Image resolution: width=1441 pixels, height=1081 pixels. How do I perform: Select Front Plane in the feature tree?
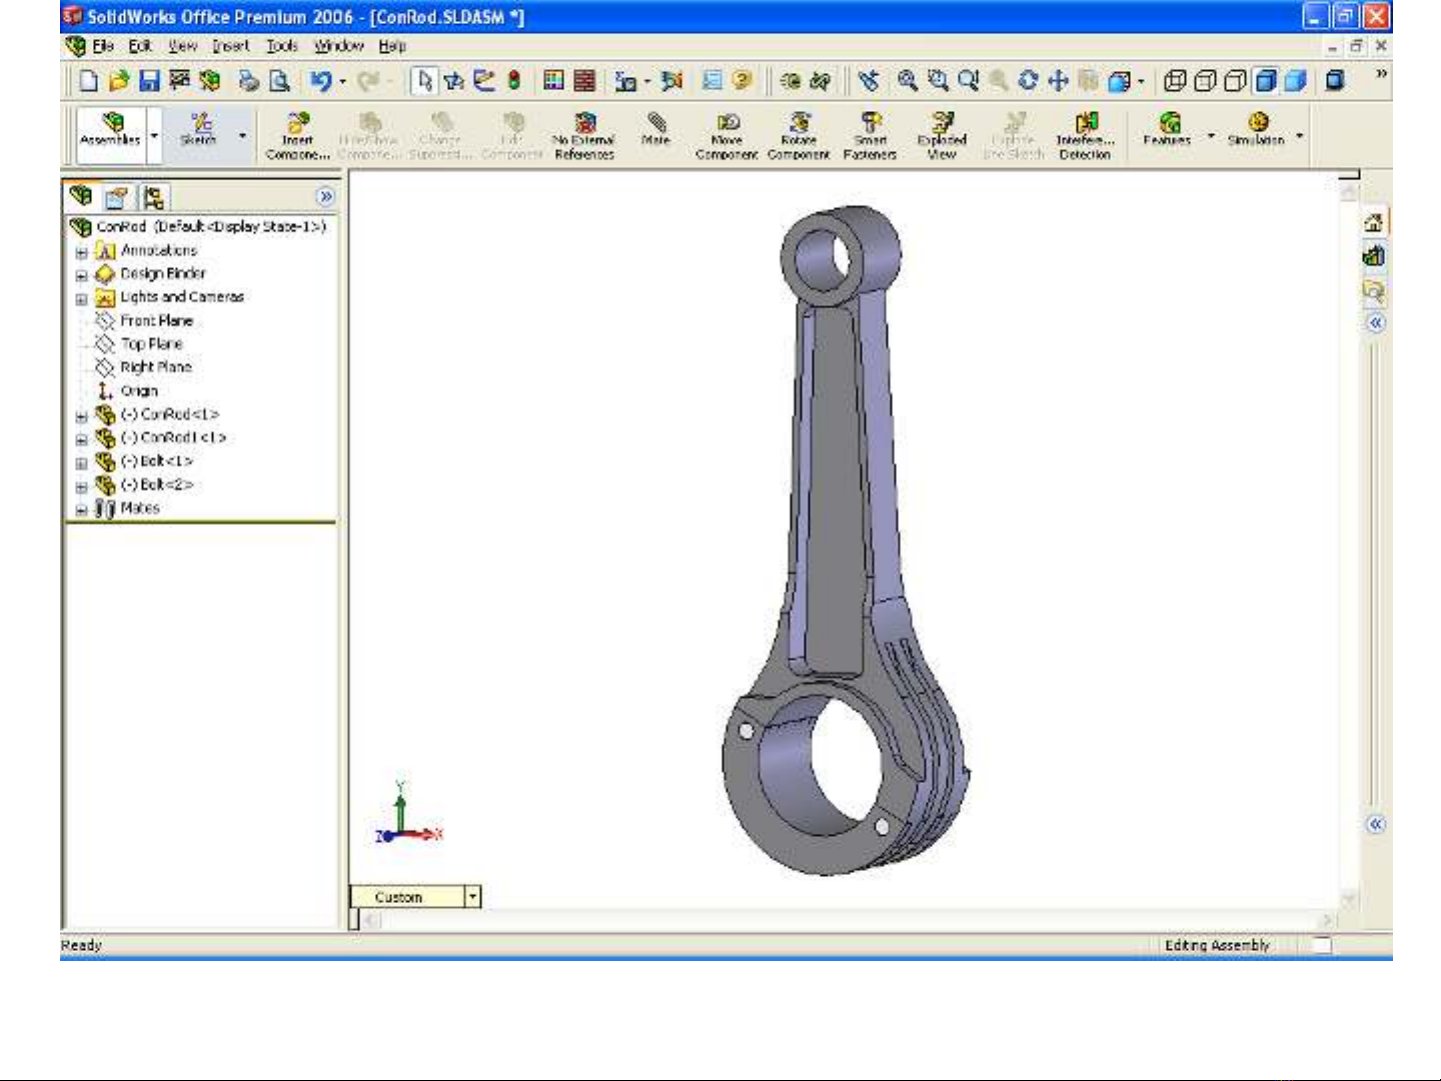[156, 321]
